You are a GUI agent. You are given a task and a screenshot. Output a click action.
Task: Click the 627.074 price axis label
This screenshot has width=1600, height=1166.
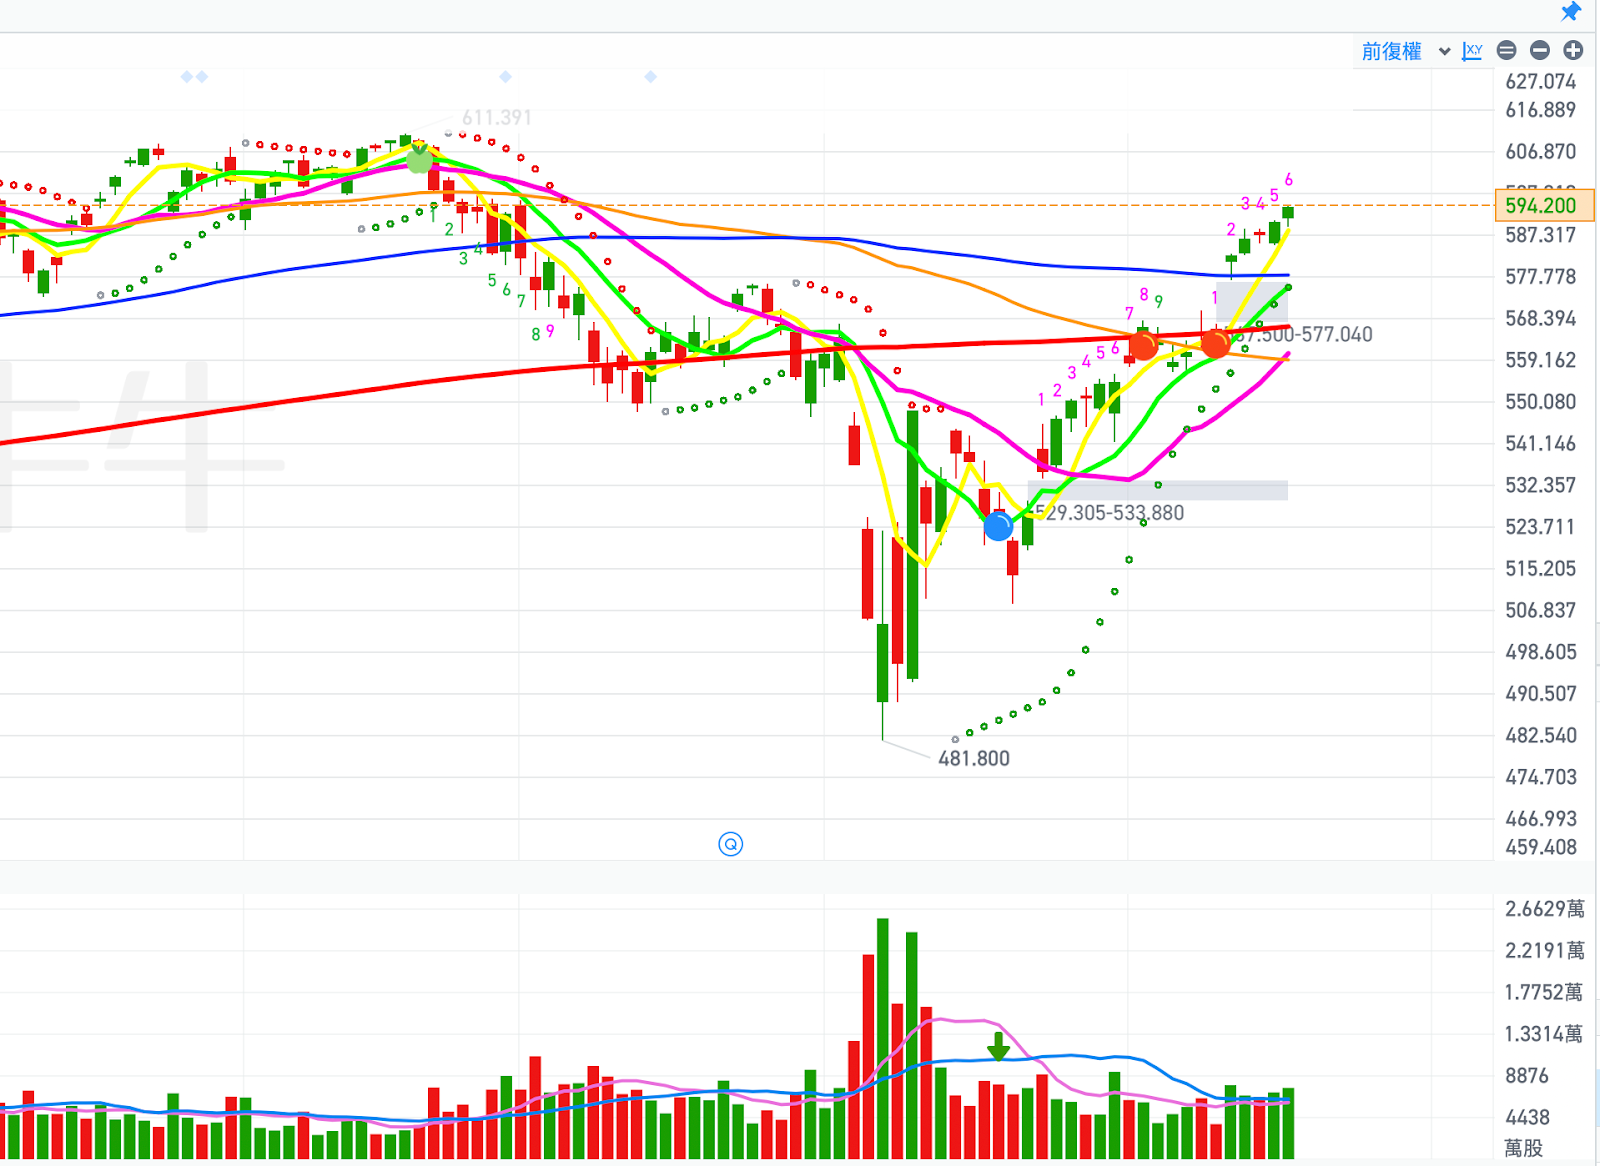tap(1540, 82)
